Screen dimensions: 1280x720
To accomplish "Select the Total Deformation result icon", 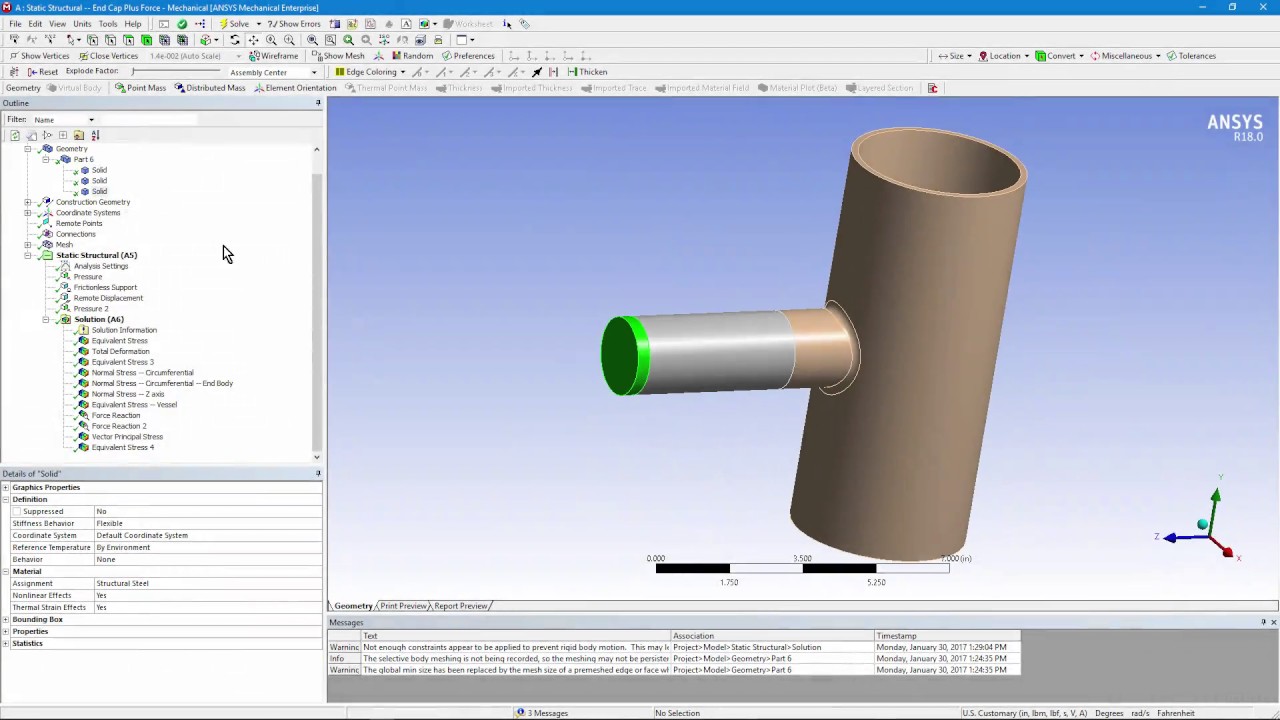I will [83, 352].
